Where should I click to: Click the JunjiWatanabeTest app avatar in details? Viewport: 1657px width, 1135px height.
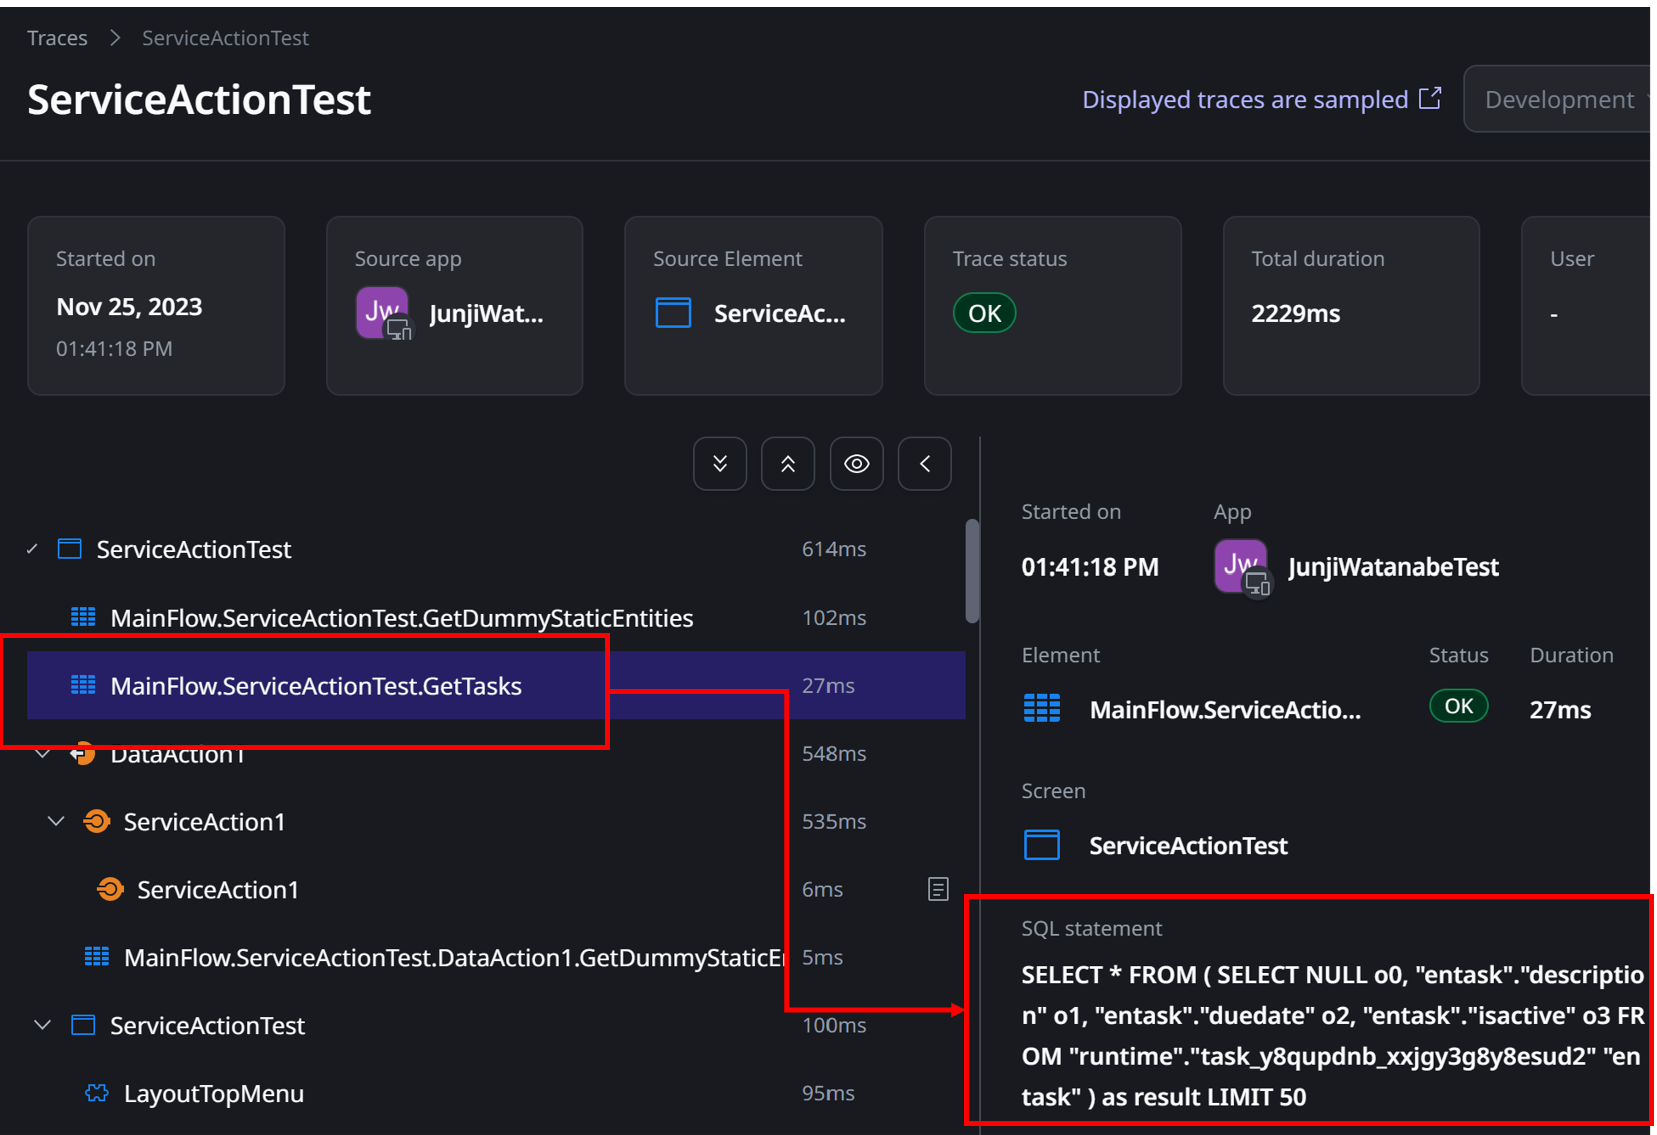coord(1241,567)
